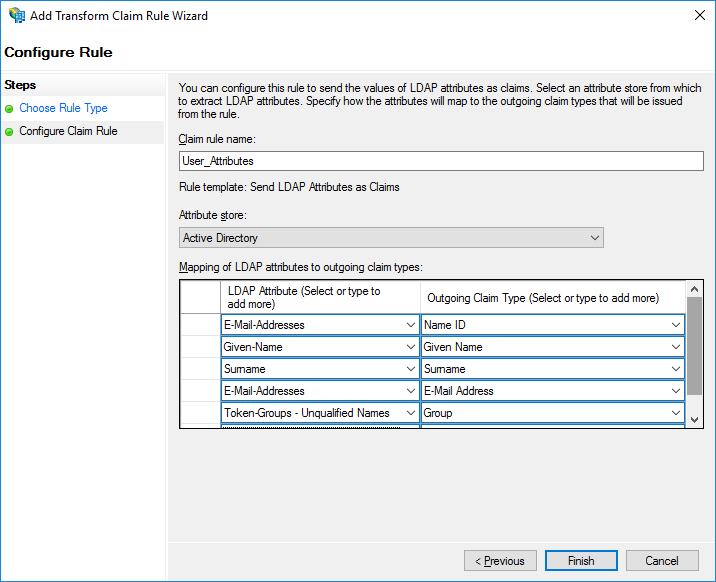Expand Token-Groups - Unqualified Names dropdown

[x=411, y=413]
